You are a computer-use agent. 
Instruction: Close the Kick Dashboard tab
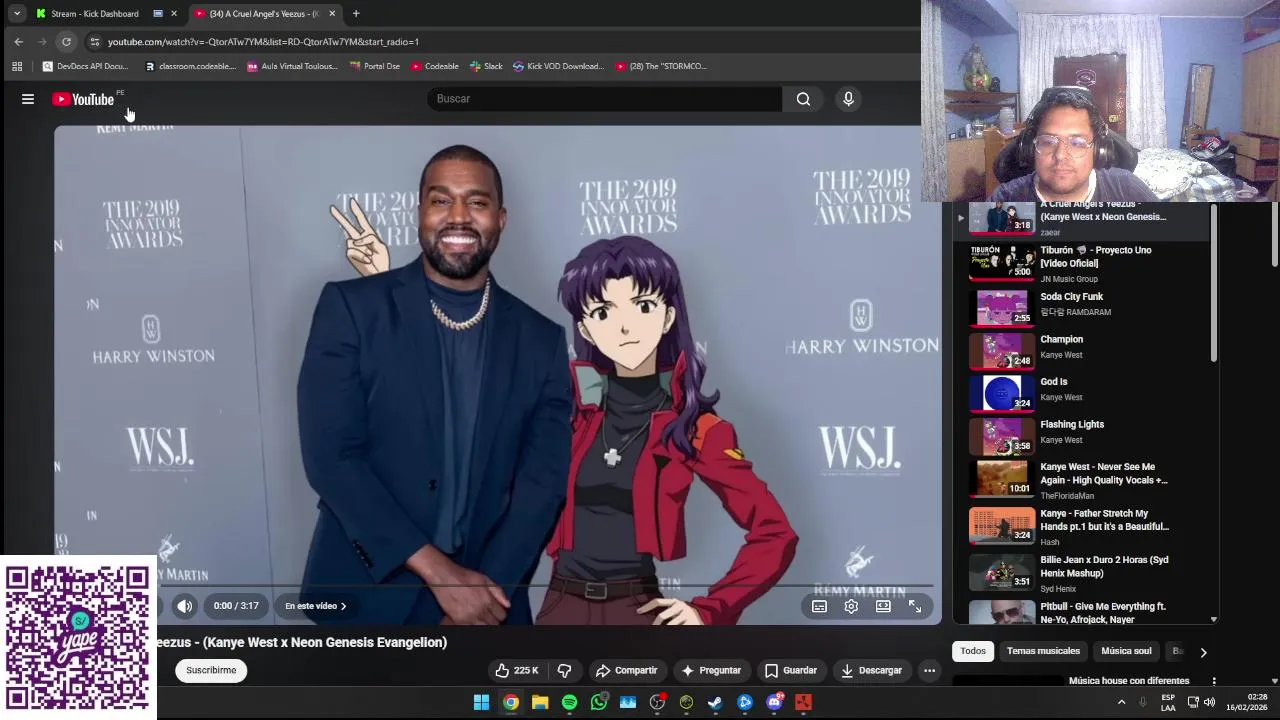pos(174,14)
